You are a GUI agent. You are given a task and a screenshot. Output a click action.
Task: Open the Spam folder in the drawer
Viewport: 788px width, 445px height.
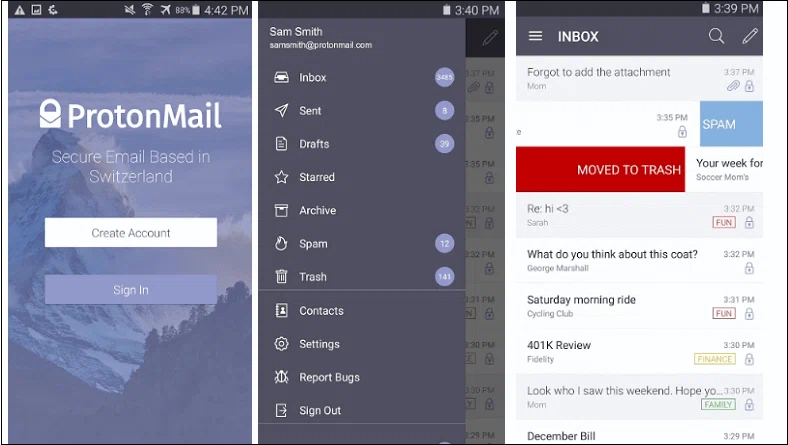click(362, 243)
